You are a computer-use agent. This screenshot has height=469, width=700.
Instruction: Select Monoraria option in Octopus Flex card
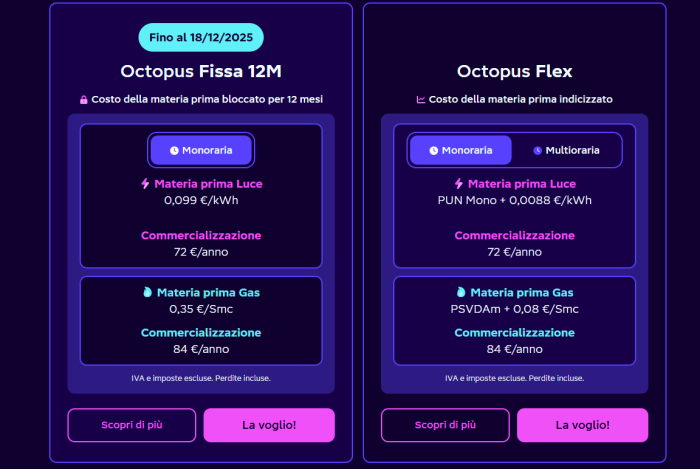[x=461, y=150]
